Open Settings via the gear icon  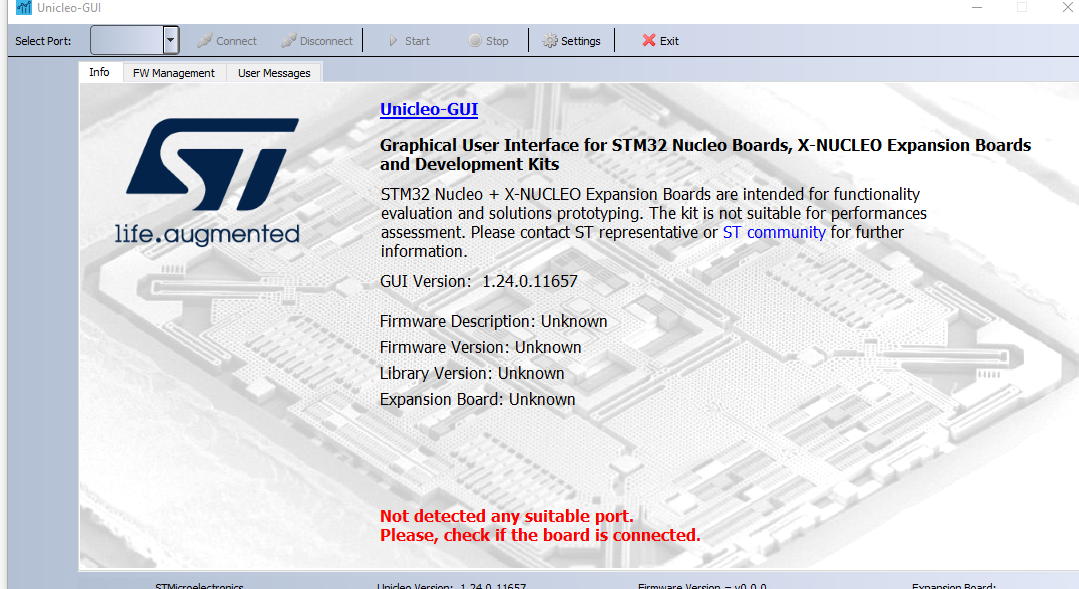click(x=548, y=40)
